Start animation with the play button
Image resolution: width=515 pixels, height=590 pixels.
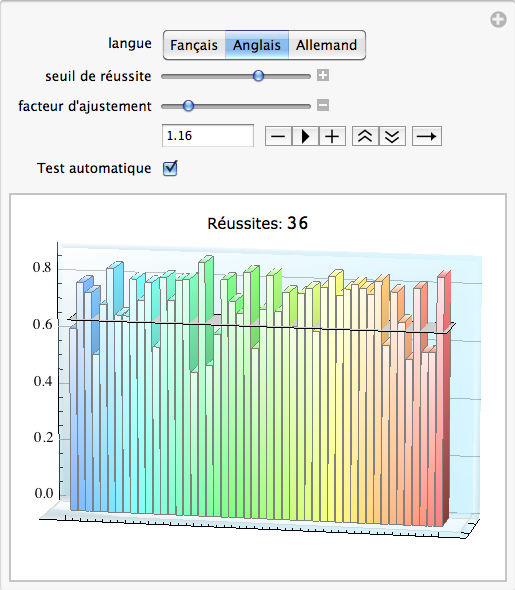pos(305,136)
